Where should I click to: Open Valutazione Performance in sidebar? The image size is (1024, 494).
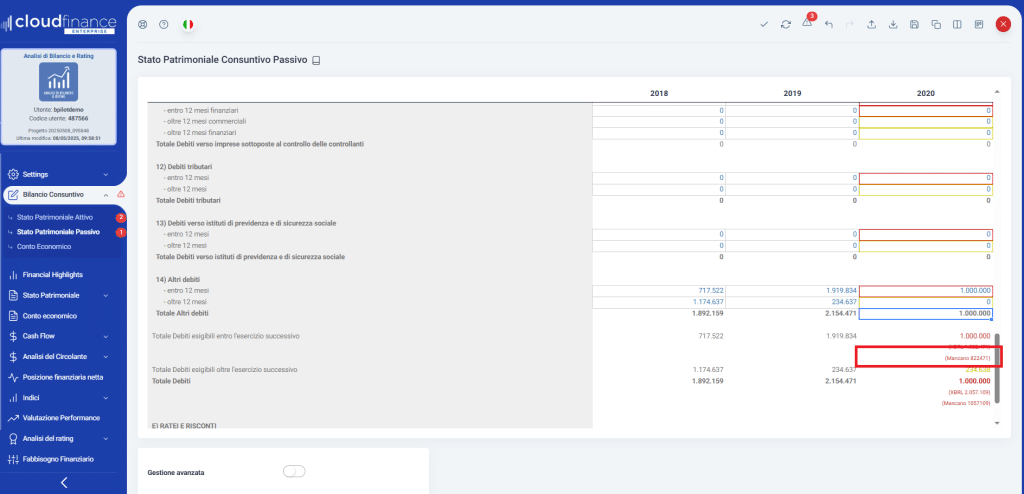pos(61,418)
